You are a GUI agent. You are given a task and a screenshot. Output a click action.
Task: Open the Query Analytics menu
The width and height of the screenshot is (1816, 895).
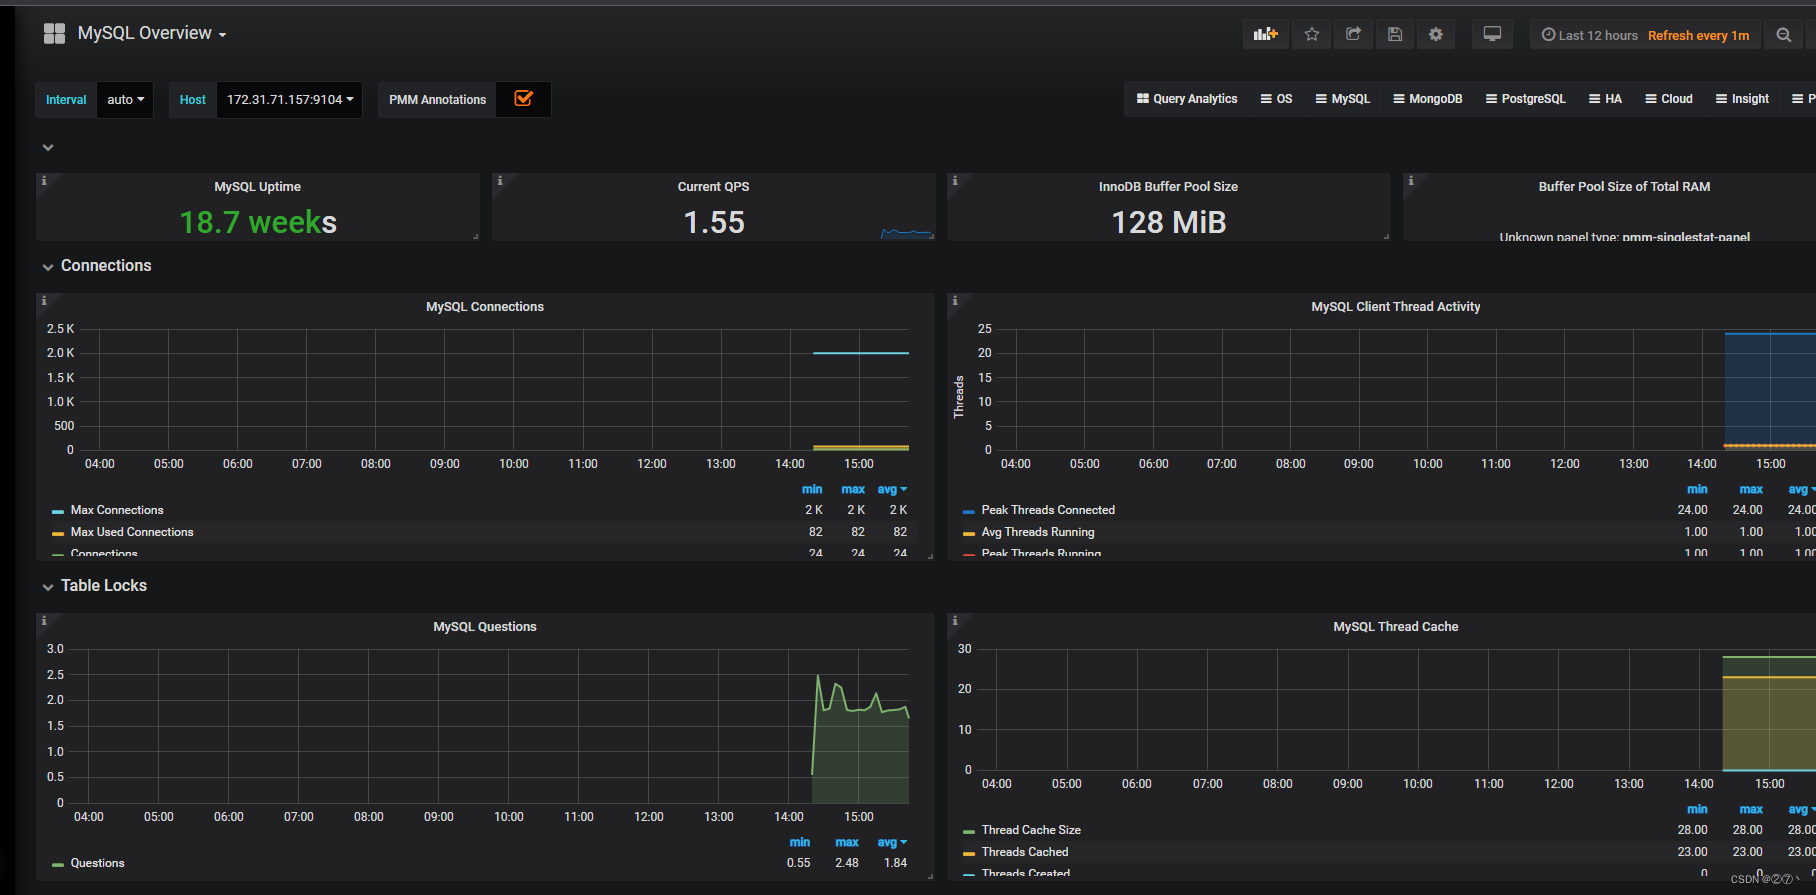pos(1187,99)
